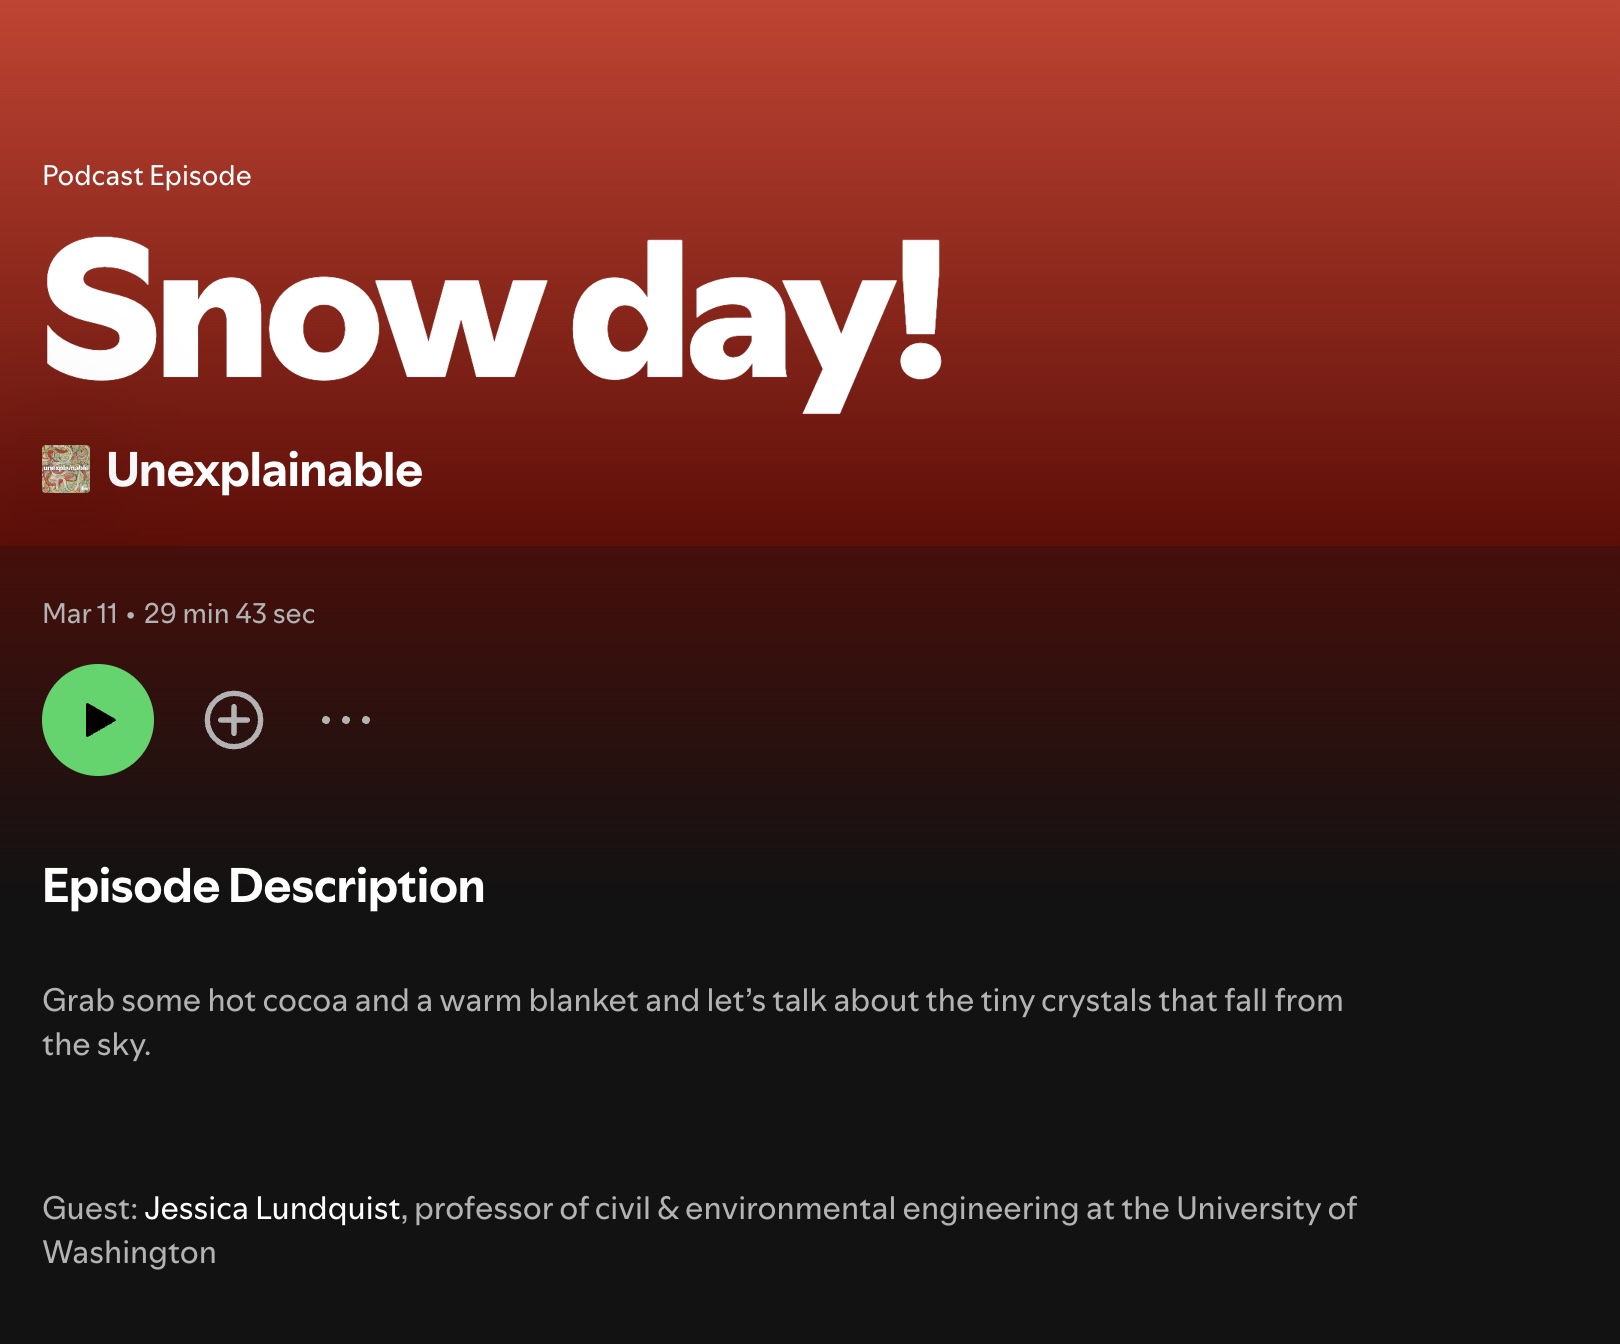Click the 'the sky.' description ending

(96, 1044)
